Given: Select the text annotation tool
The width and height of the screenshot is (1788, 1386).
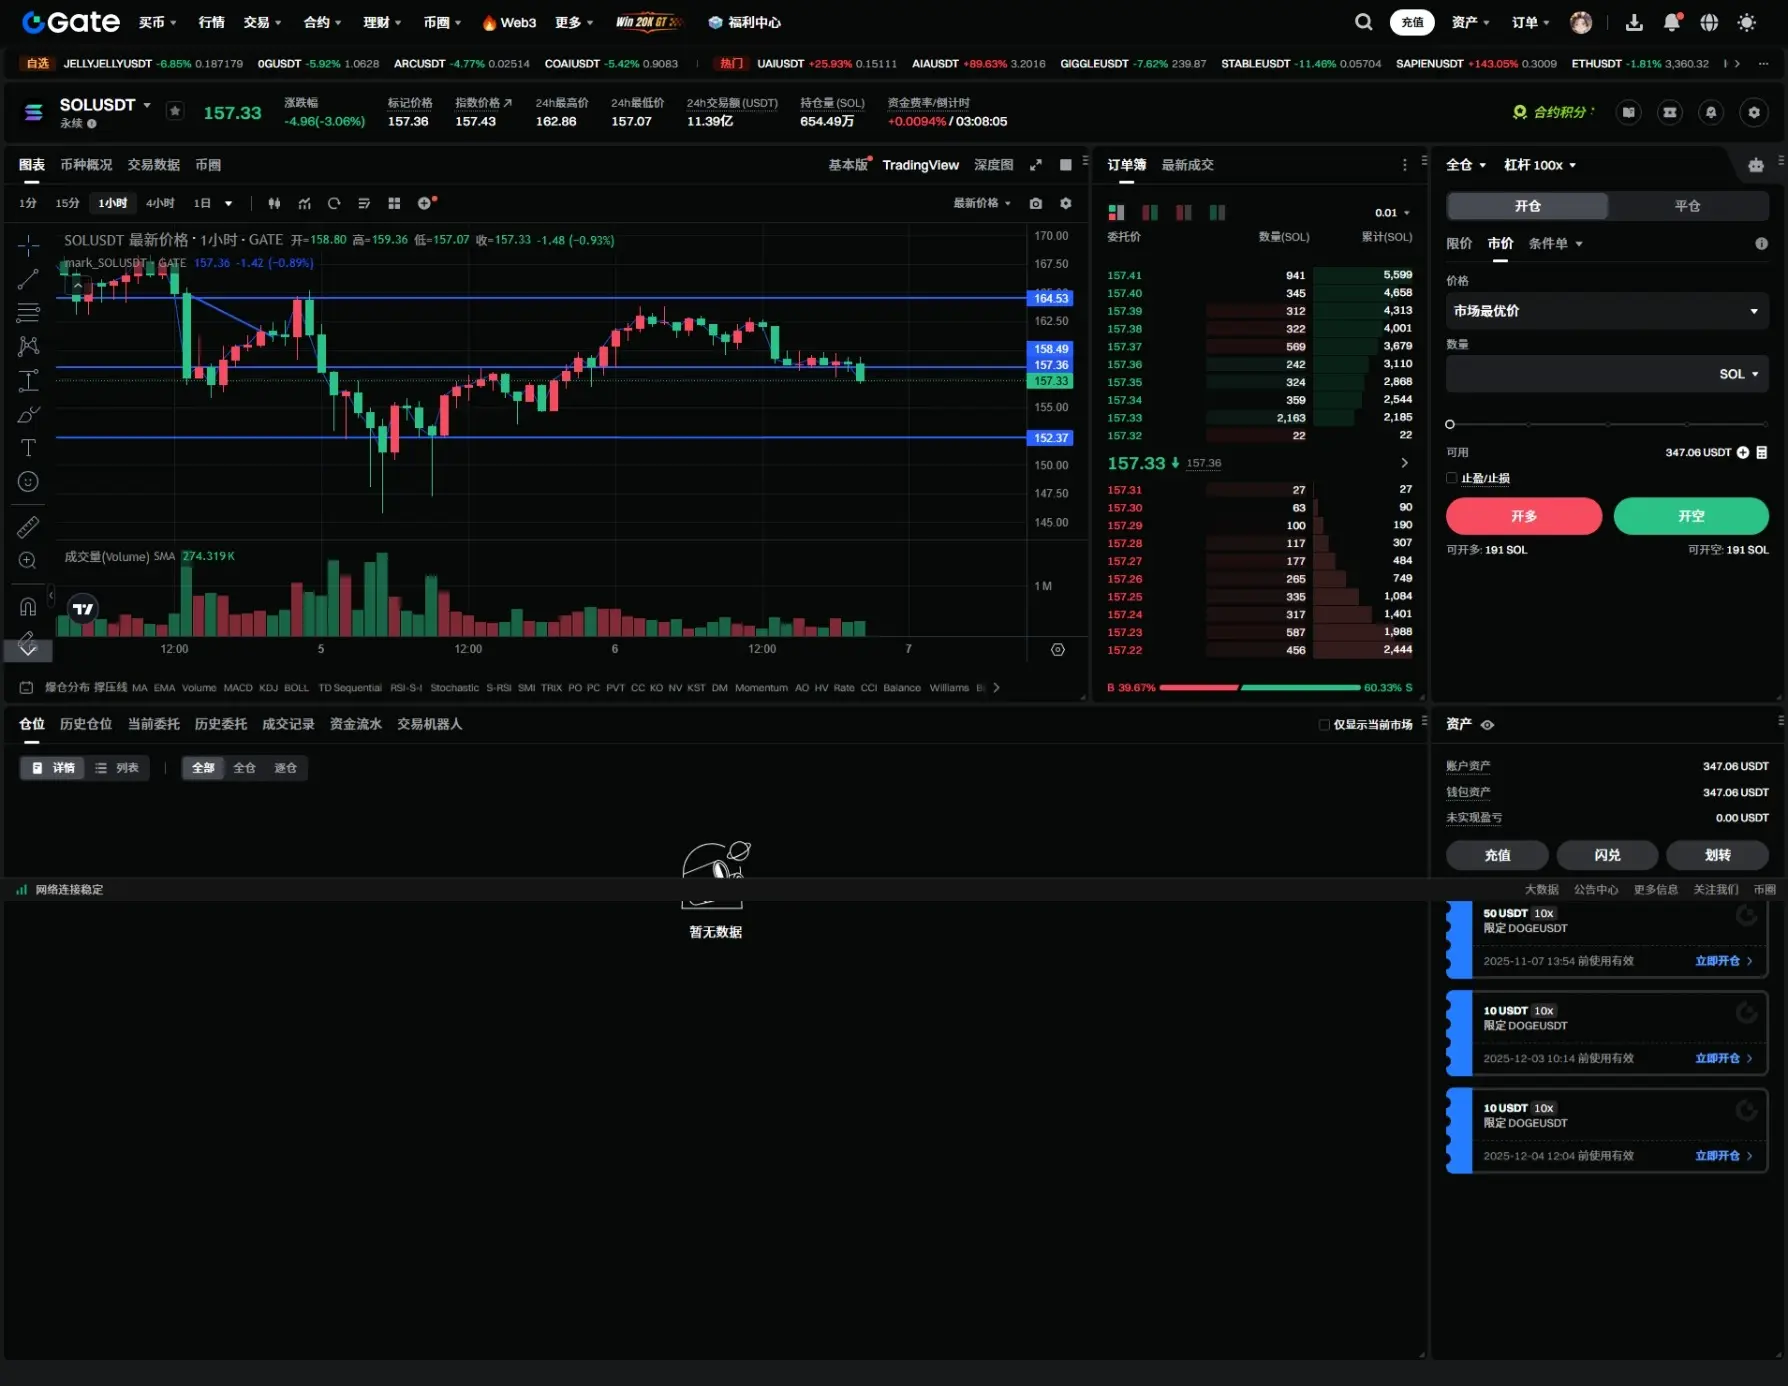Looking at the screenshot, I should 28,447.
